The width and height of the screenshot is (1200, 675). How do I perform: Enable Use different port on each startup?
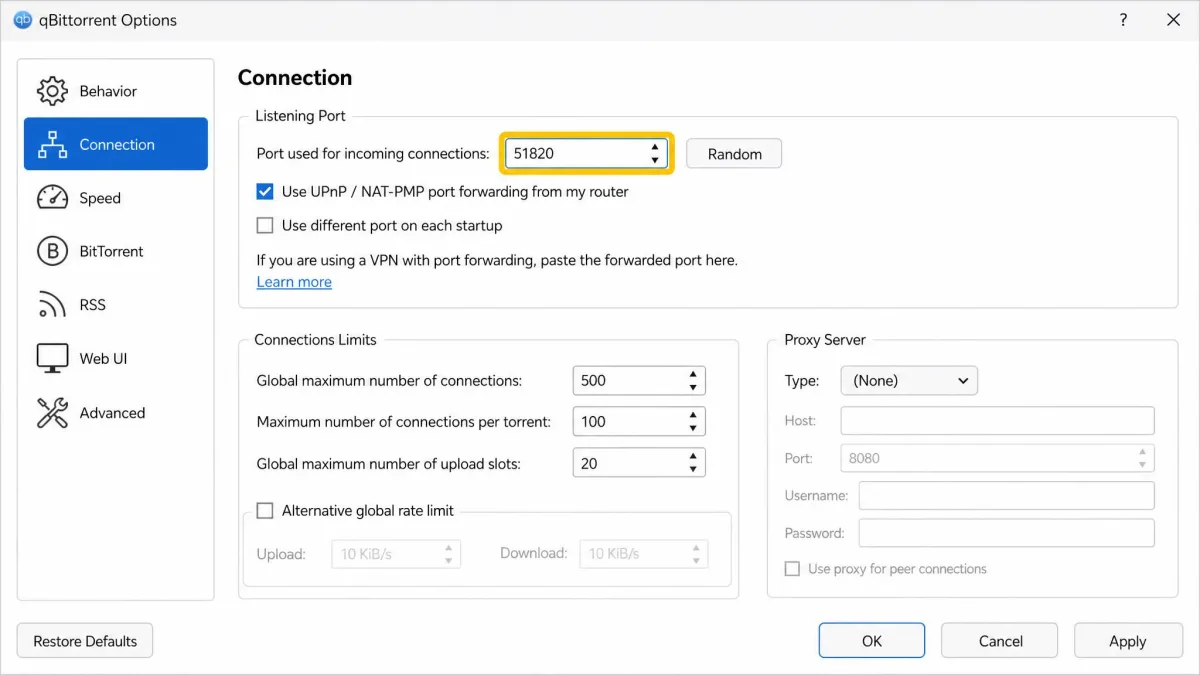[x=265, y=225]
